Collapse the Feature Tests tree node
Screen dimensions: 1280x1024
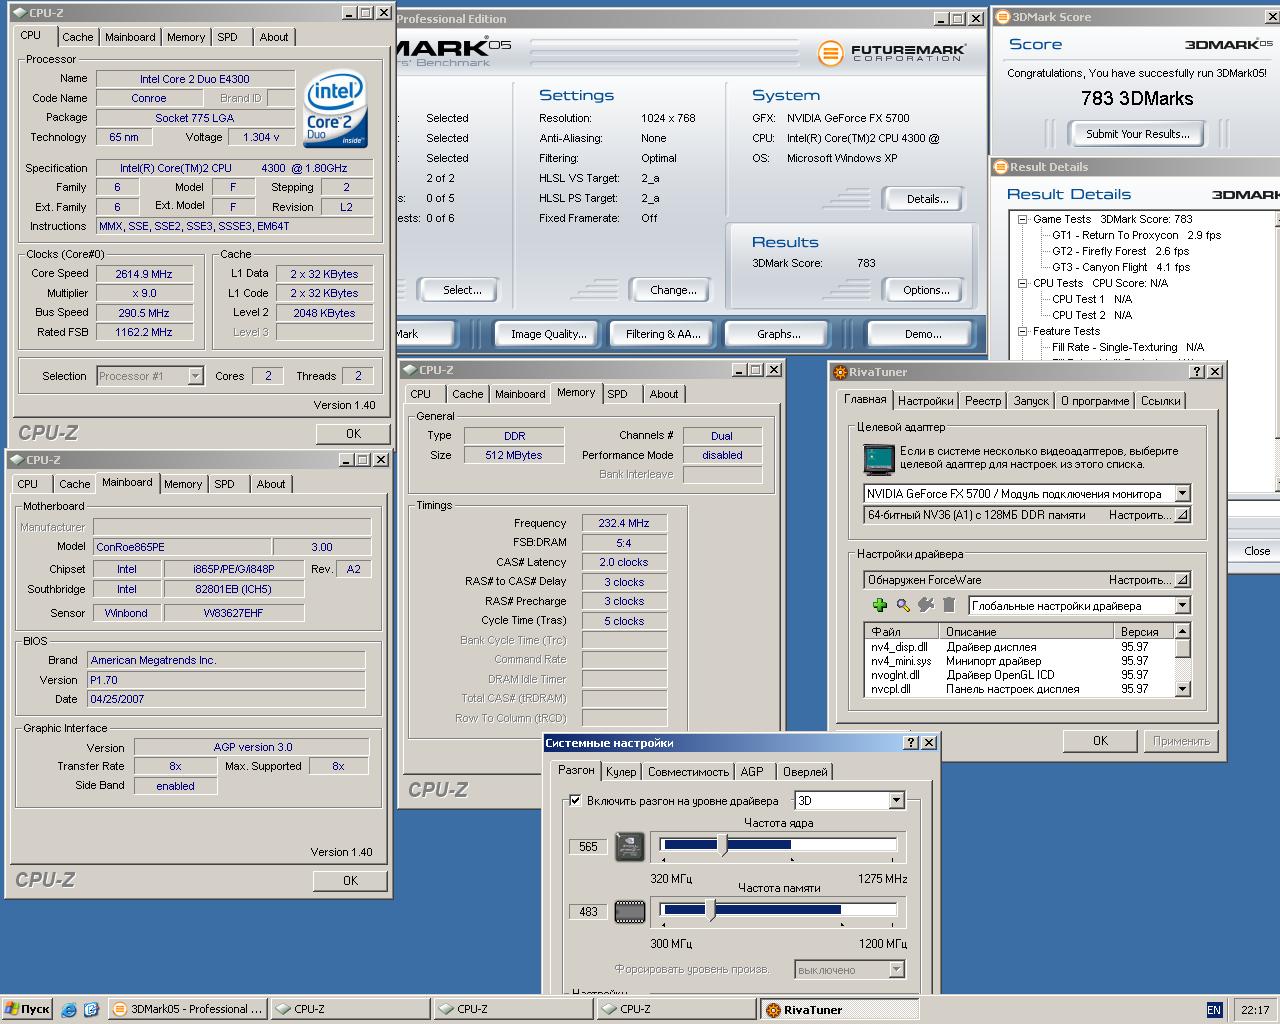tap(1023, 331)
